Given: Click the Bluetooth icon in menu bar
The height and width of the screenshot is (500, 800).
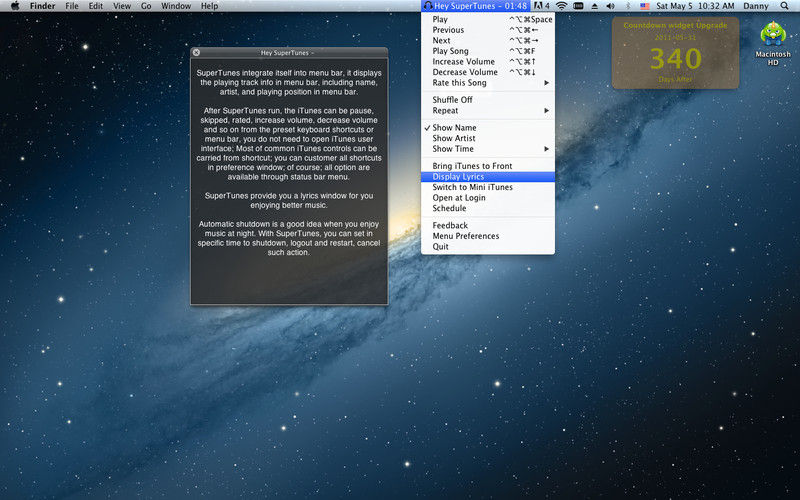Looking at the screenshot, I should coord(628,6).
